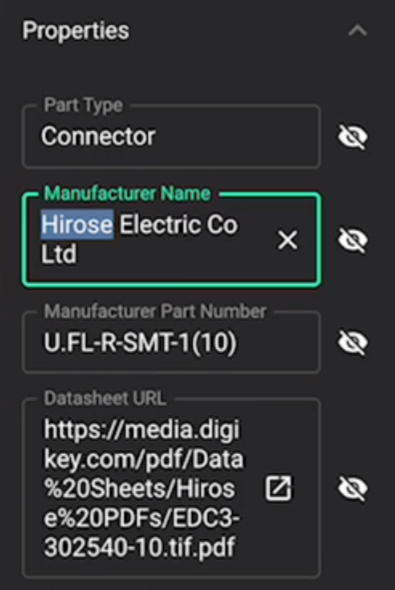
Task: Click the green Manufacturer Name label
Action: tap(127, 194)
